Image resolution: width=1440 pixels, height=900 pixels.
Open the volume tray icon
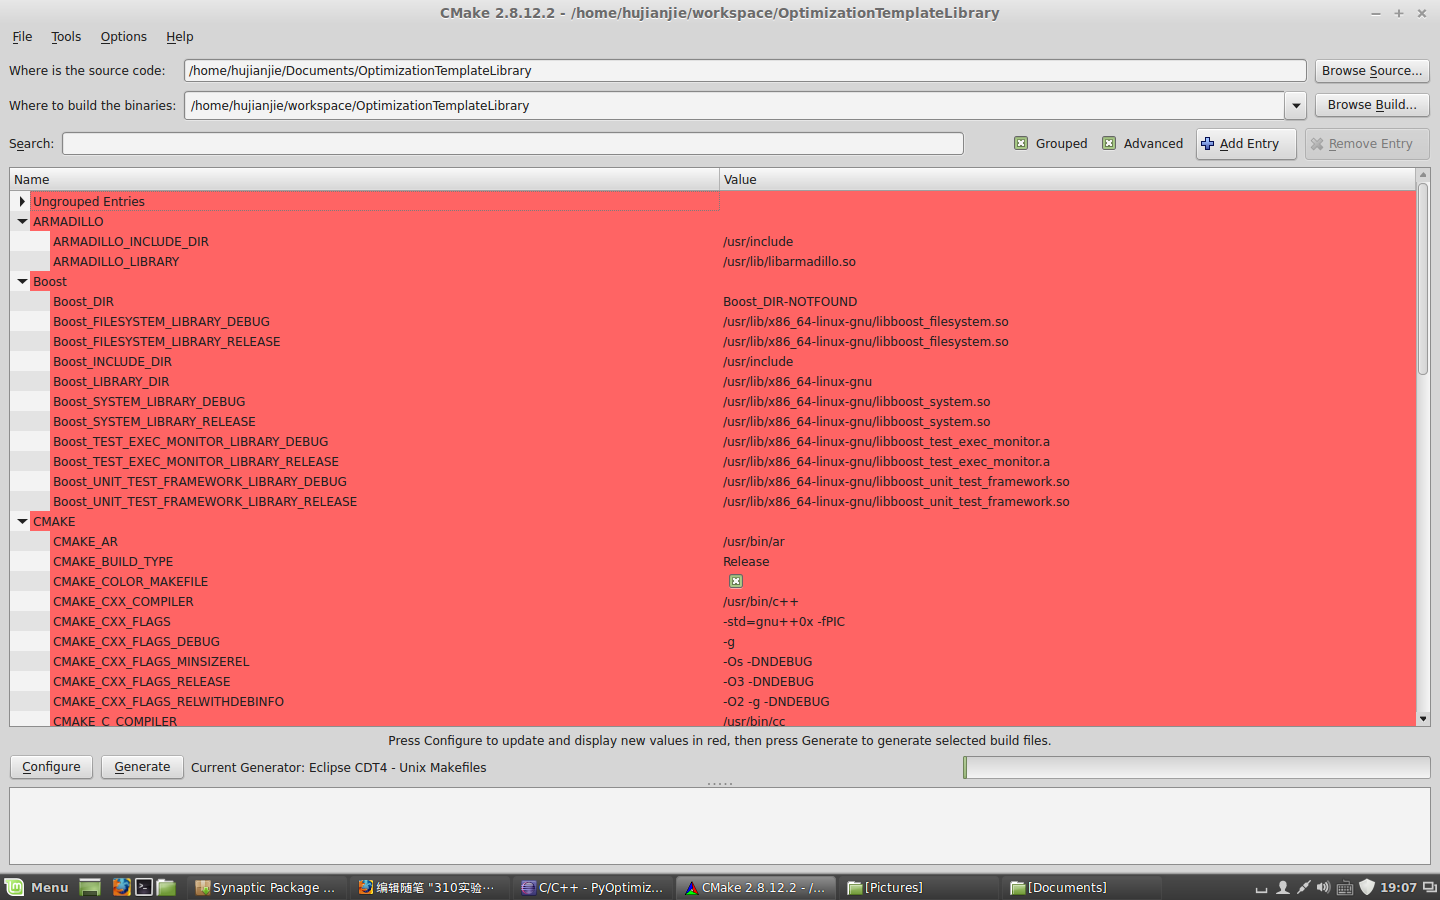(1324, 887)
